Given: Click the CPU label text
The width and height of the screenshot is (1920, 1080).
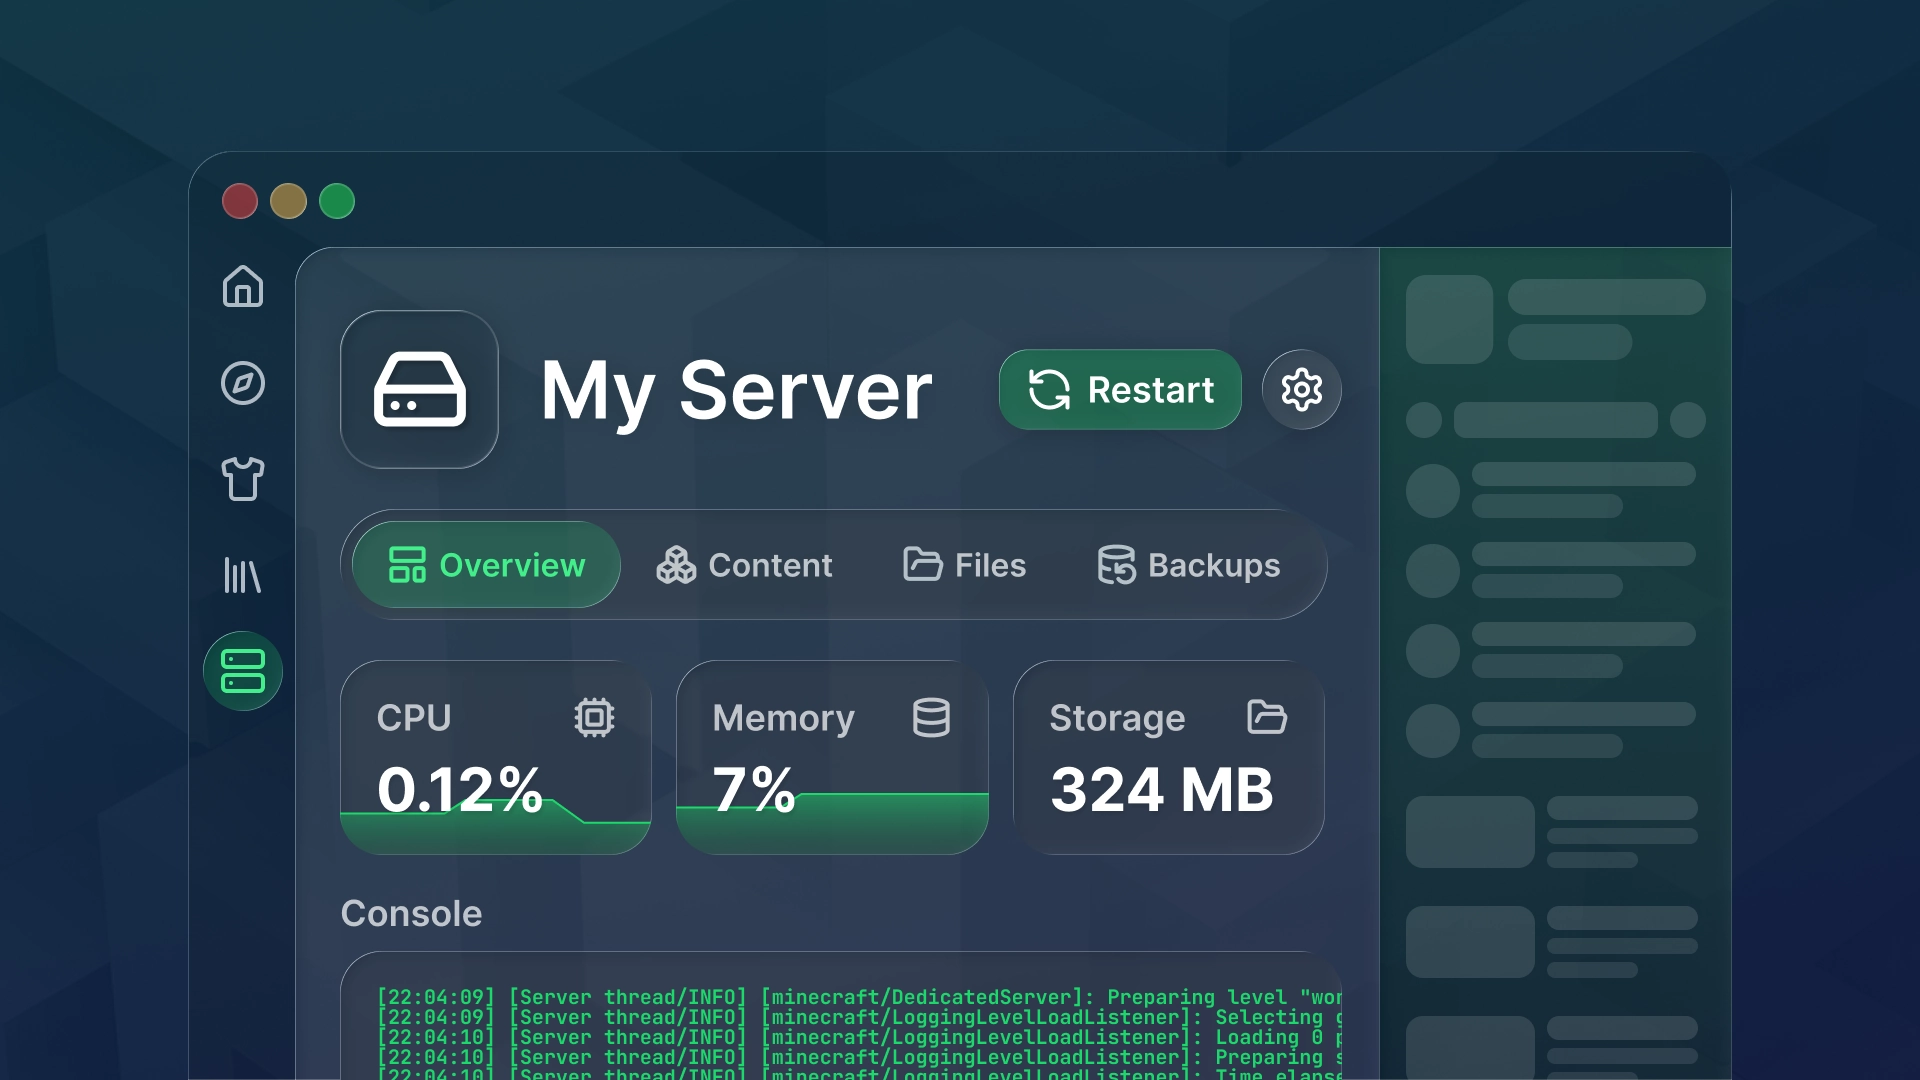Looking at the screenshot, I should [414, 718].
